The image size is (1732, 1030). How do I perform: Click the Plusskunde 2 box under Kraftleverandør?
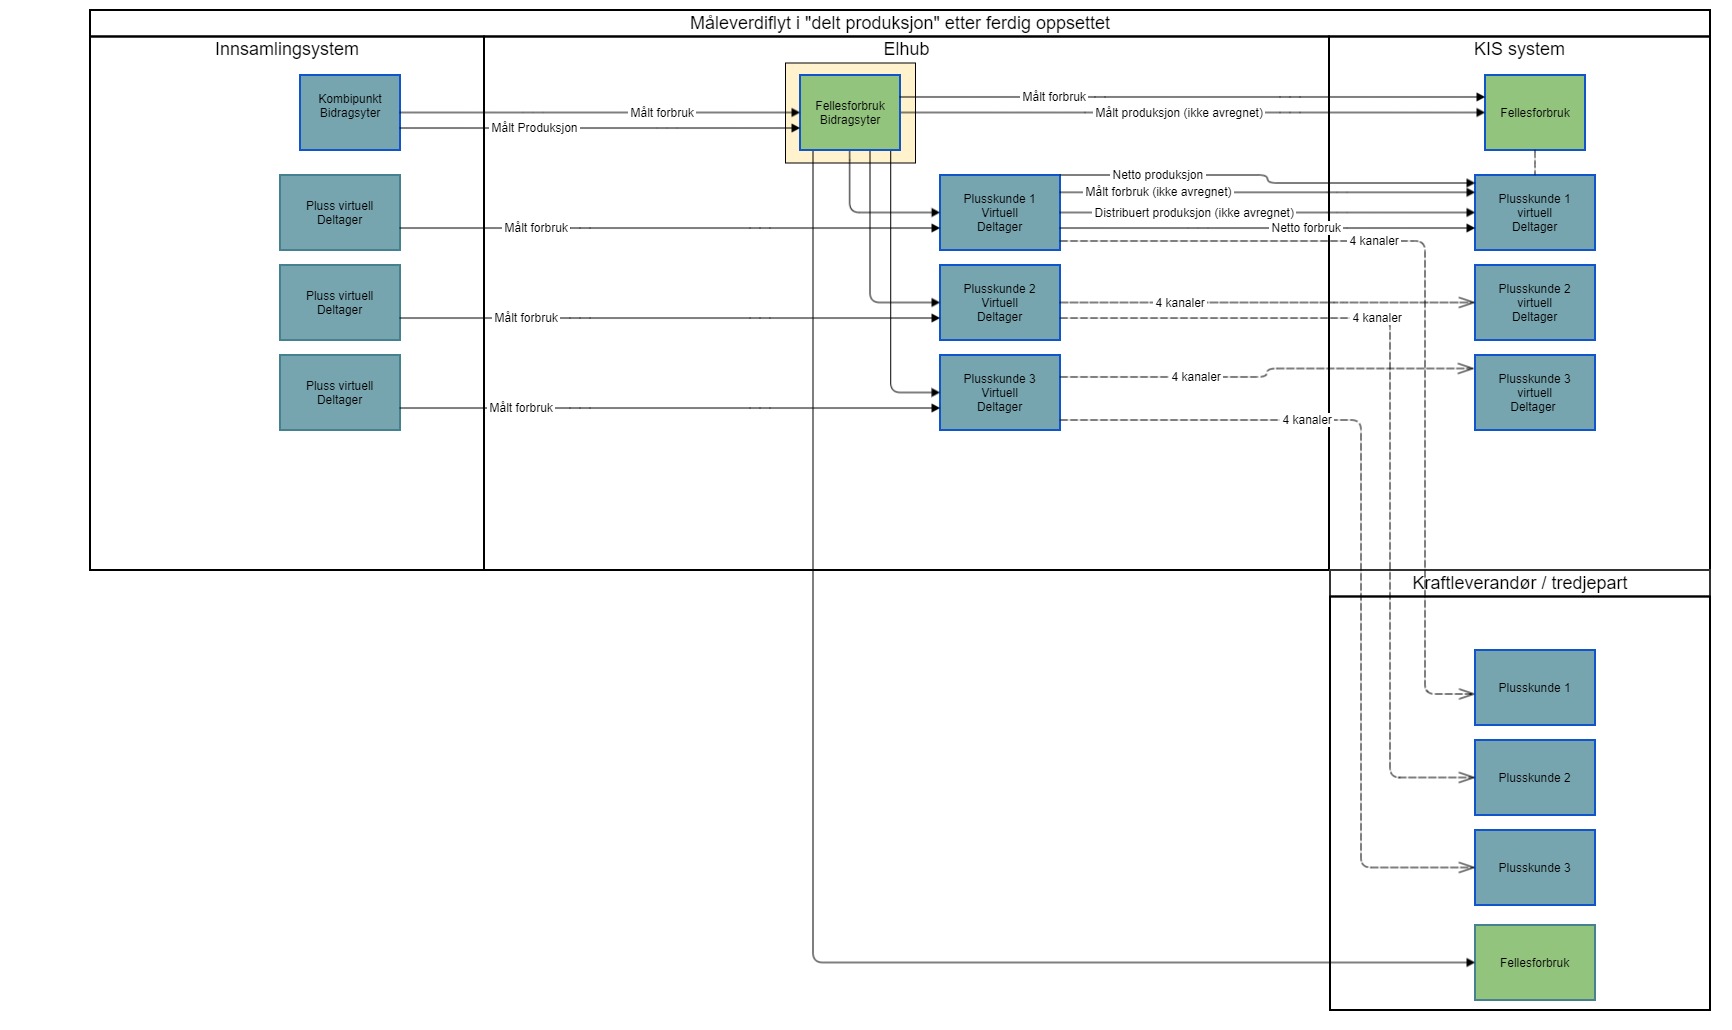point(1534,777)
